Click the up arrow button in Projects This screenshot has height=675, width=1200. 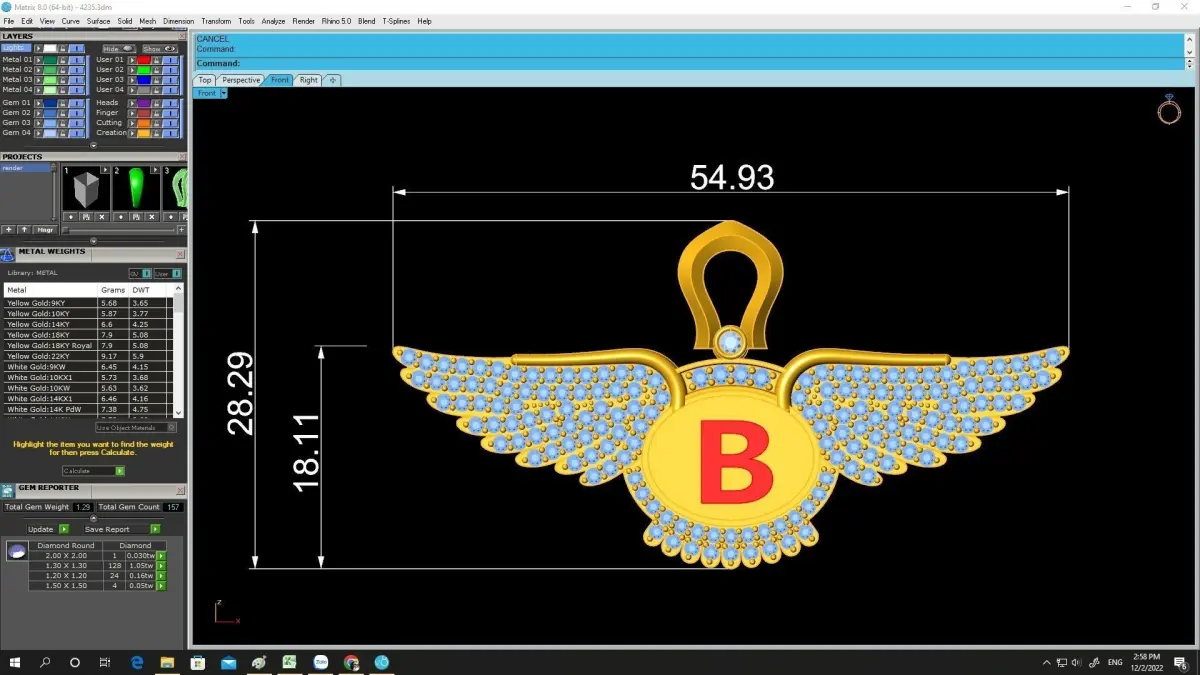pyautogui.click(x=24, y=229)
